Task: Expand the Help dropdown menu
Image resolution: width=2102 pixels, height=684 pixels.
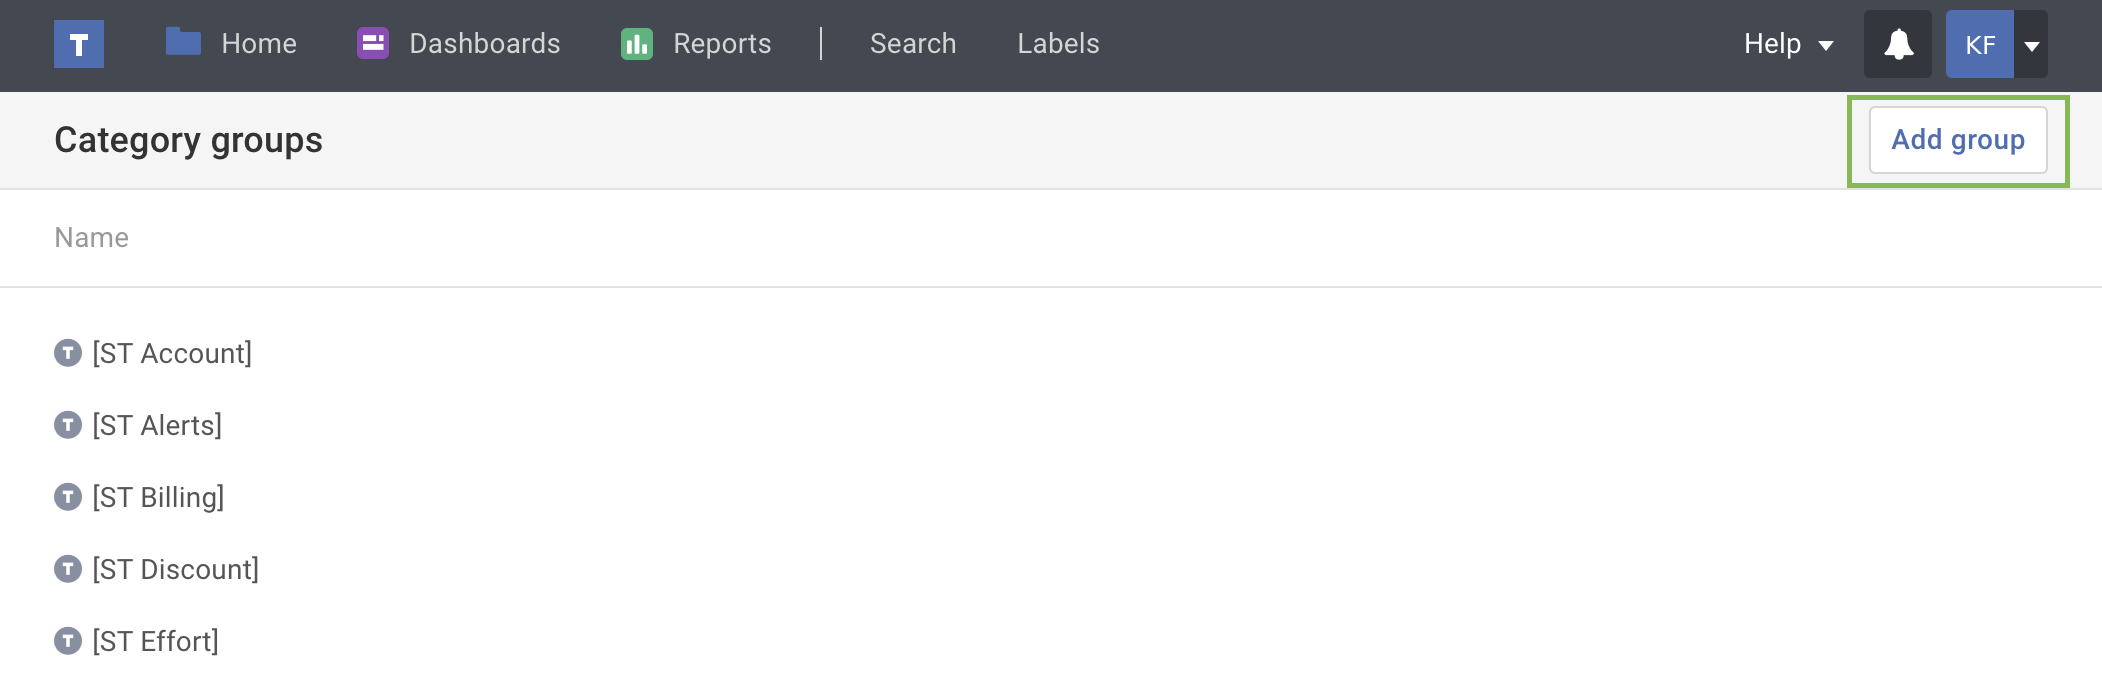Action: tap(1788, 44)
